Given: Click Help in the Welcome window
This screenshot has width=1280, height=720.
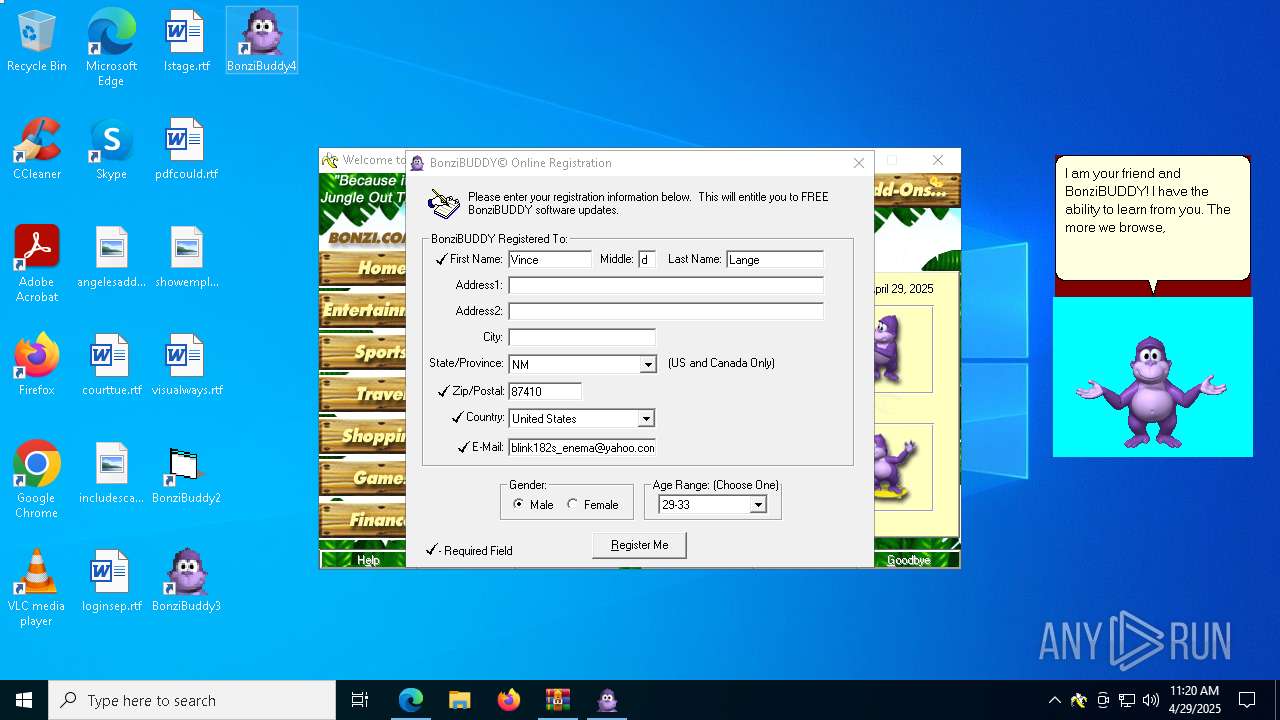Looking at the screenshot, I should click(368, 560).
